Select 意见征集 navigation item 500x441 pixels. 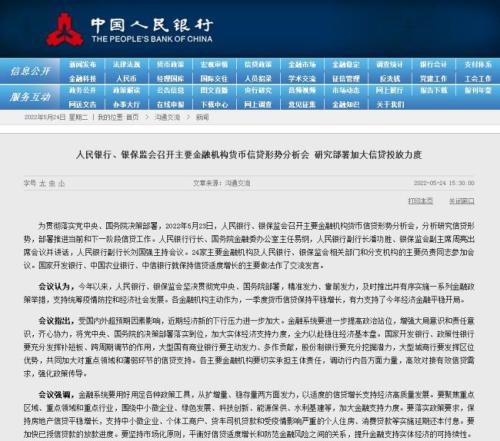pyautogui.click(x=302, y=105)
